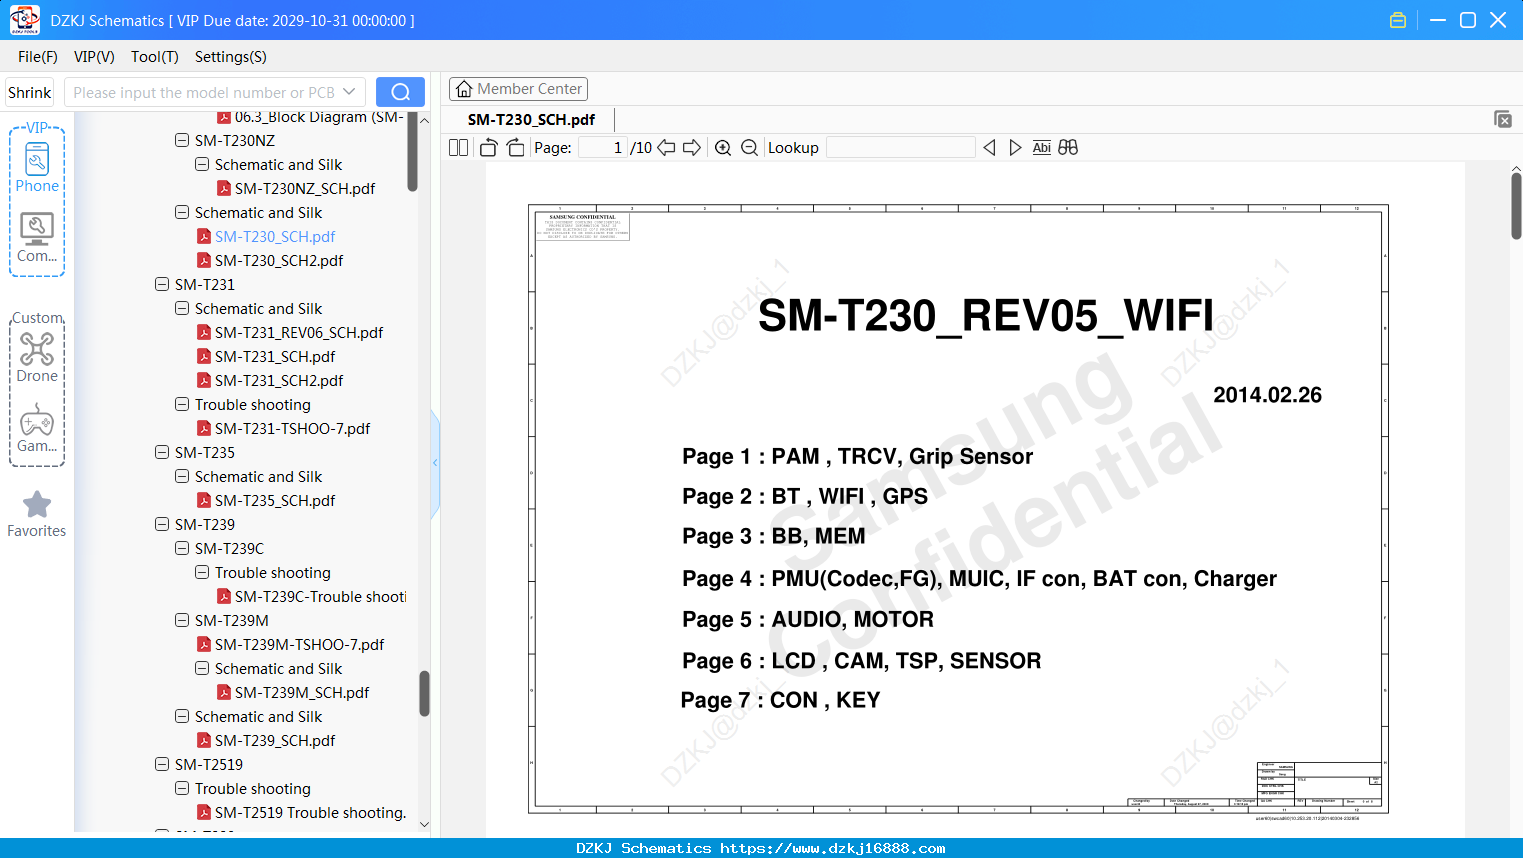Open the Tool(T) menu
Viewport: 1523px width, 858px height.
155,57
